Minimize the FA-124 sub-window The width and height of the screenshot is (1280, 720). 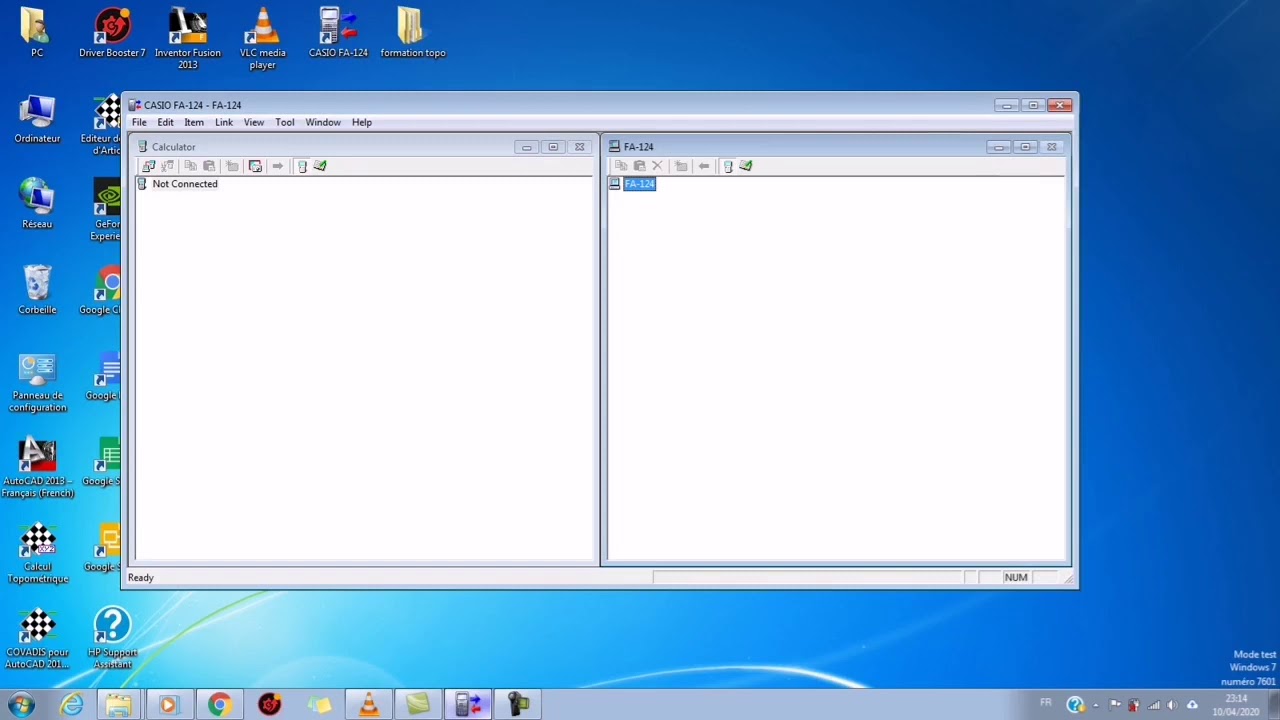(x=999, y=147)
